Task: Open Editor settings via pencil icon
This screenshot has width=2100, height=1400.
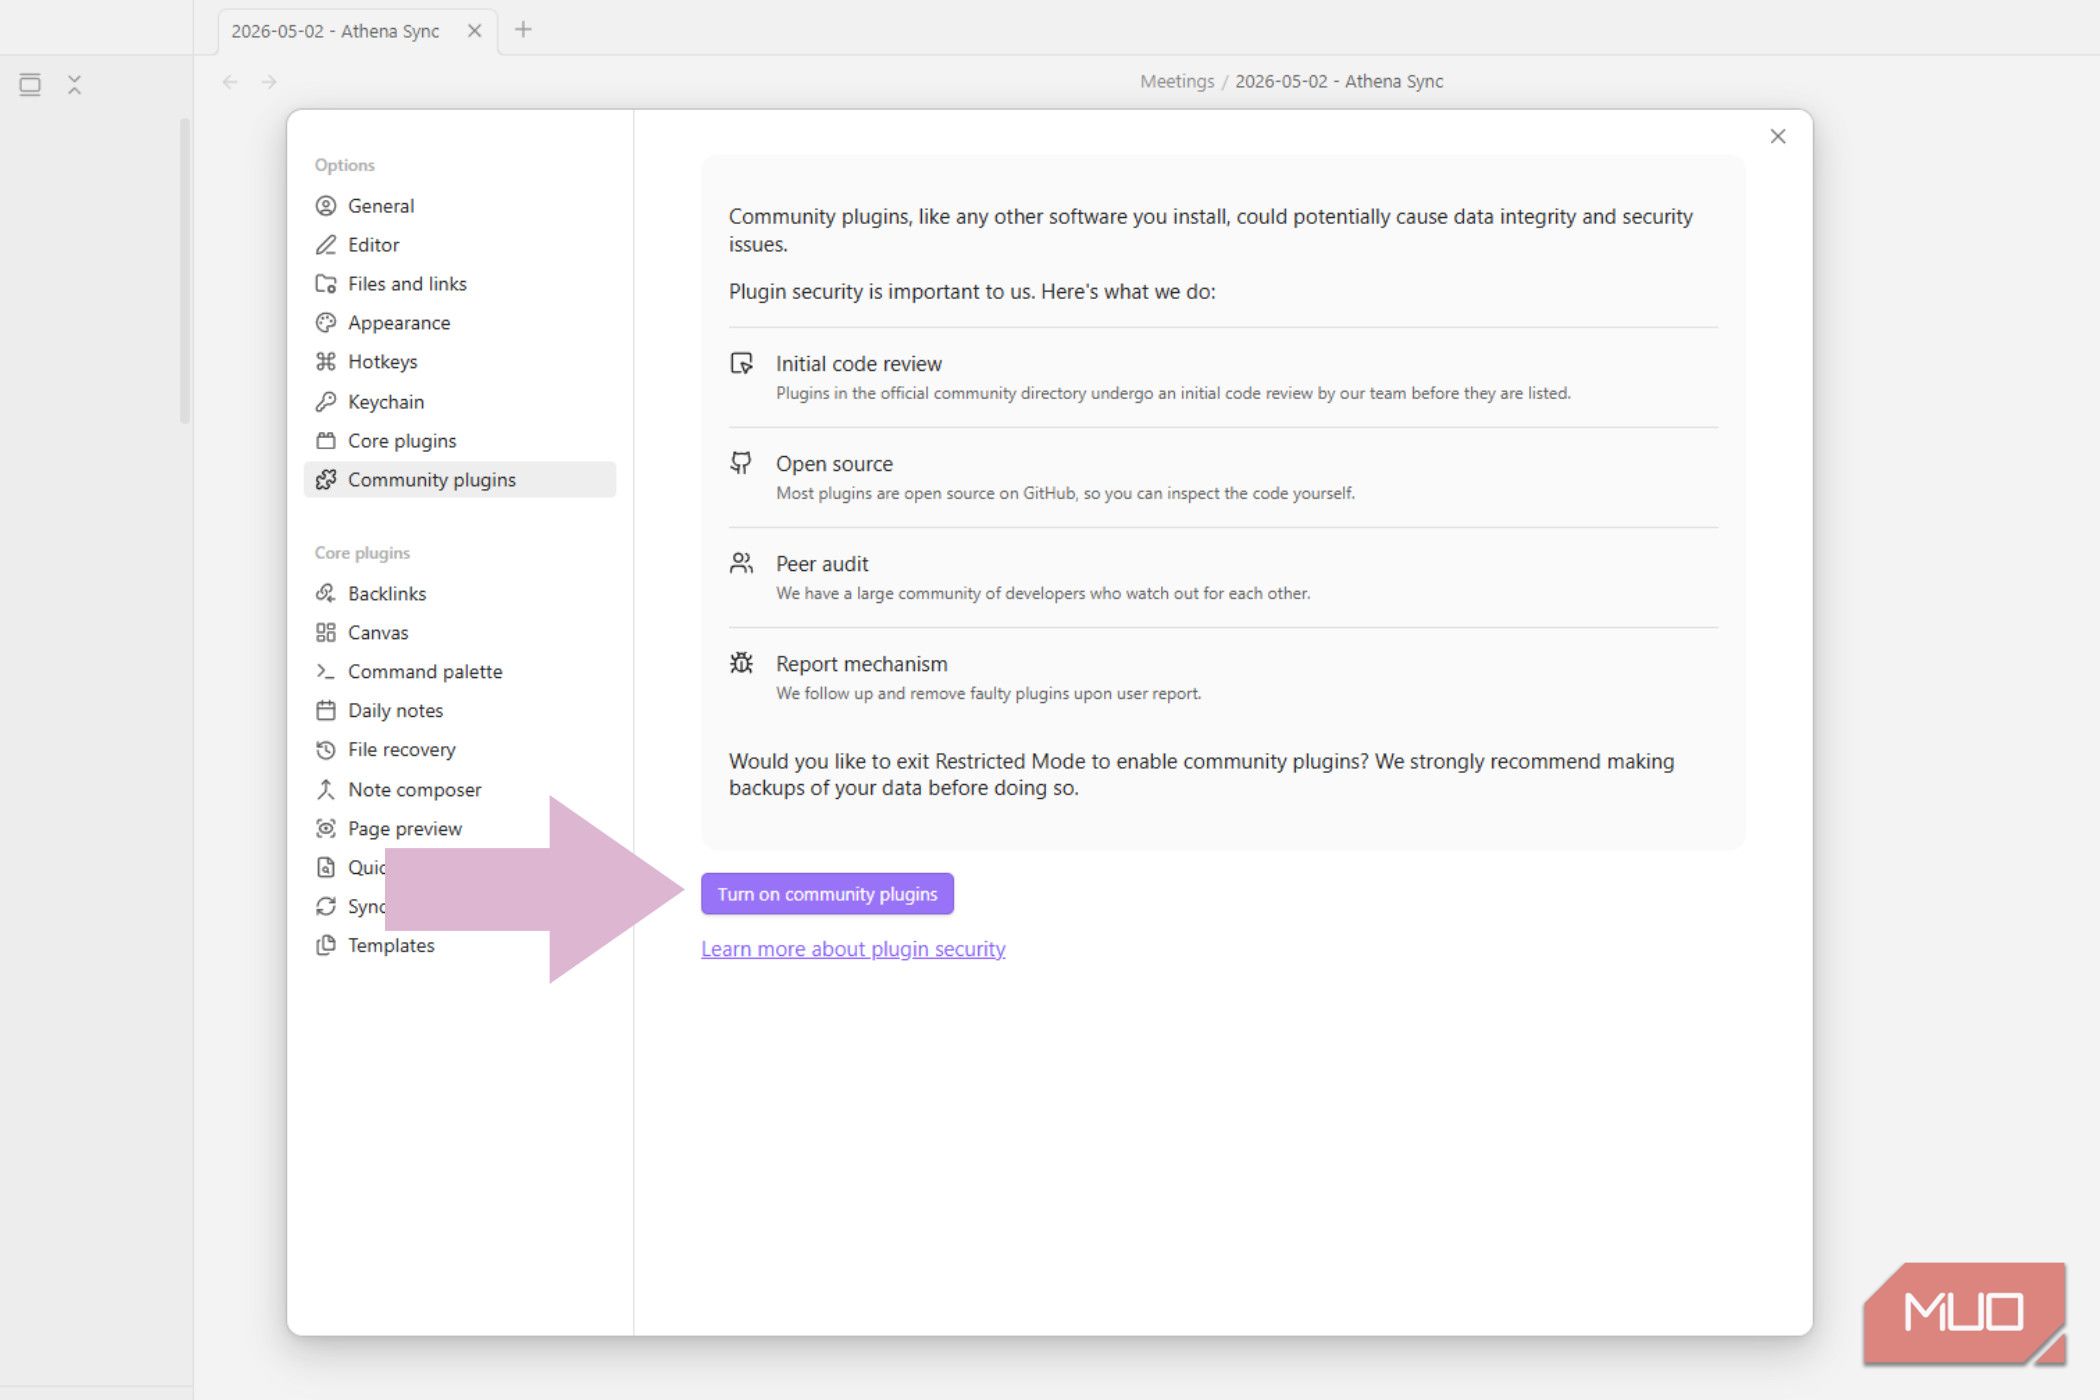Action: pyautogui.click(x=326, y=245)
